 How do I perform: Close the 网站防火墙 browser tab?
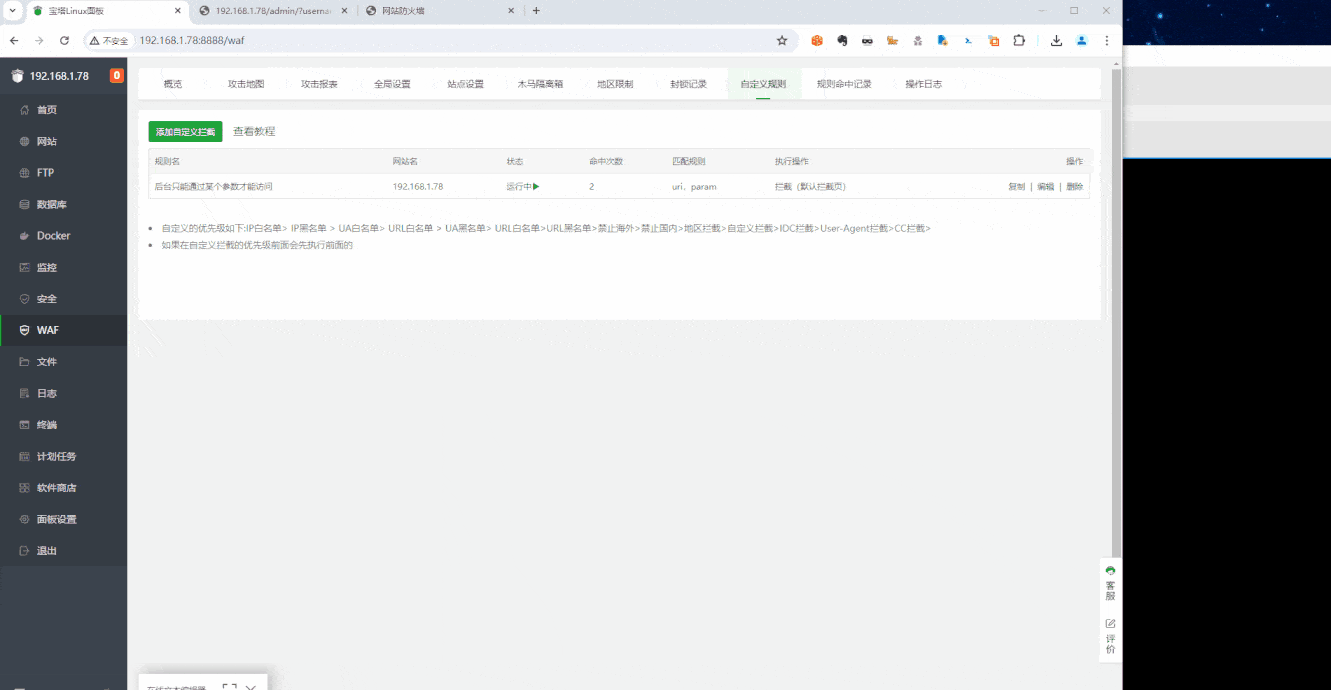pos(510,11)
